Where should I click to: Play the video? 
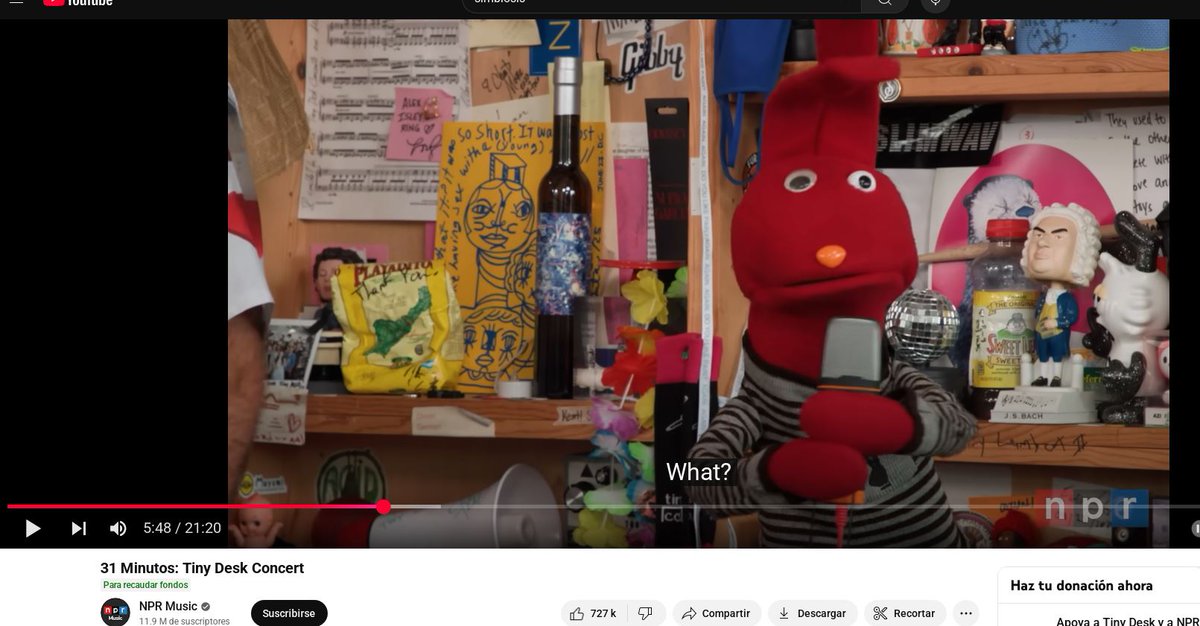coord(33,528)
